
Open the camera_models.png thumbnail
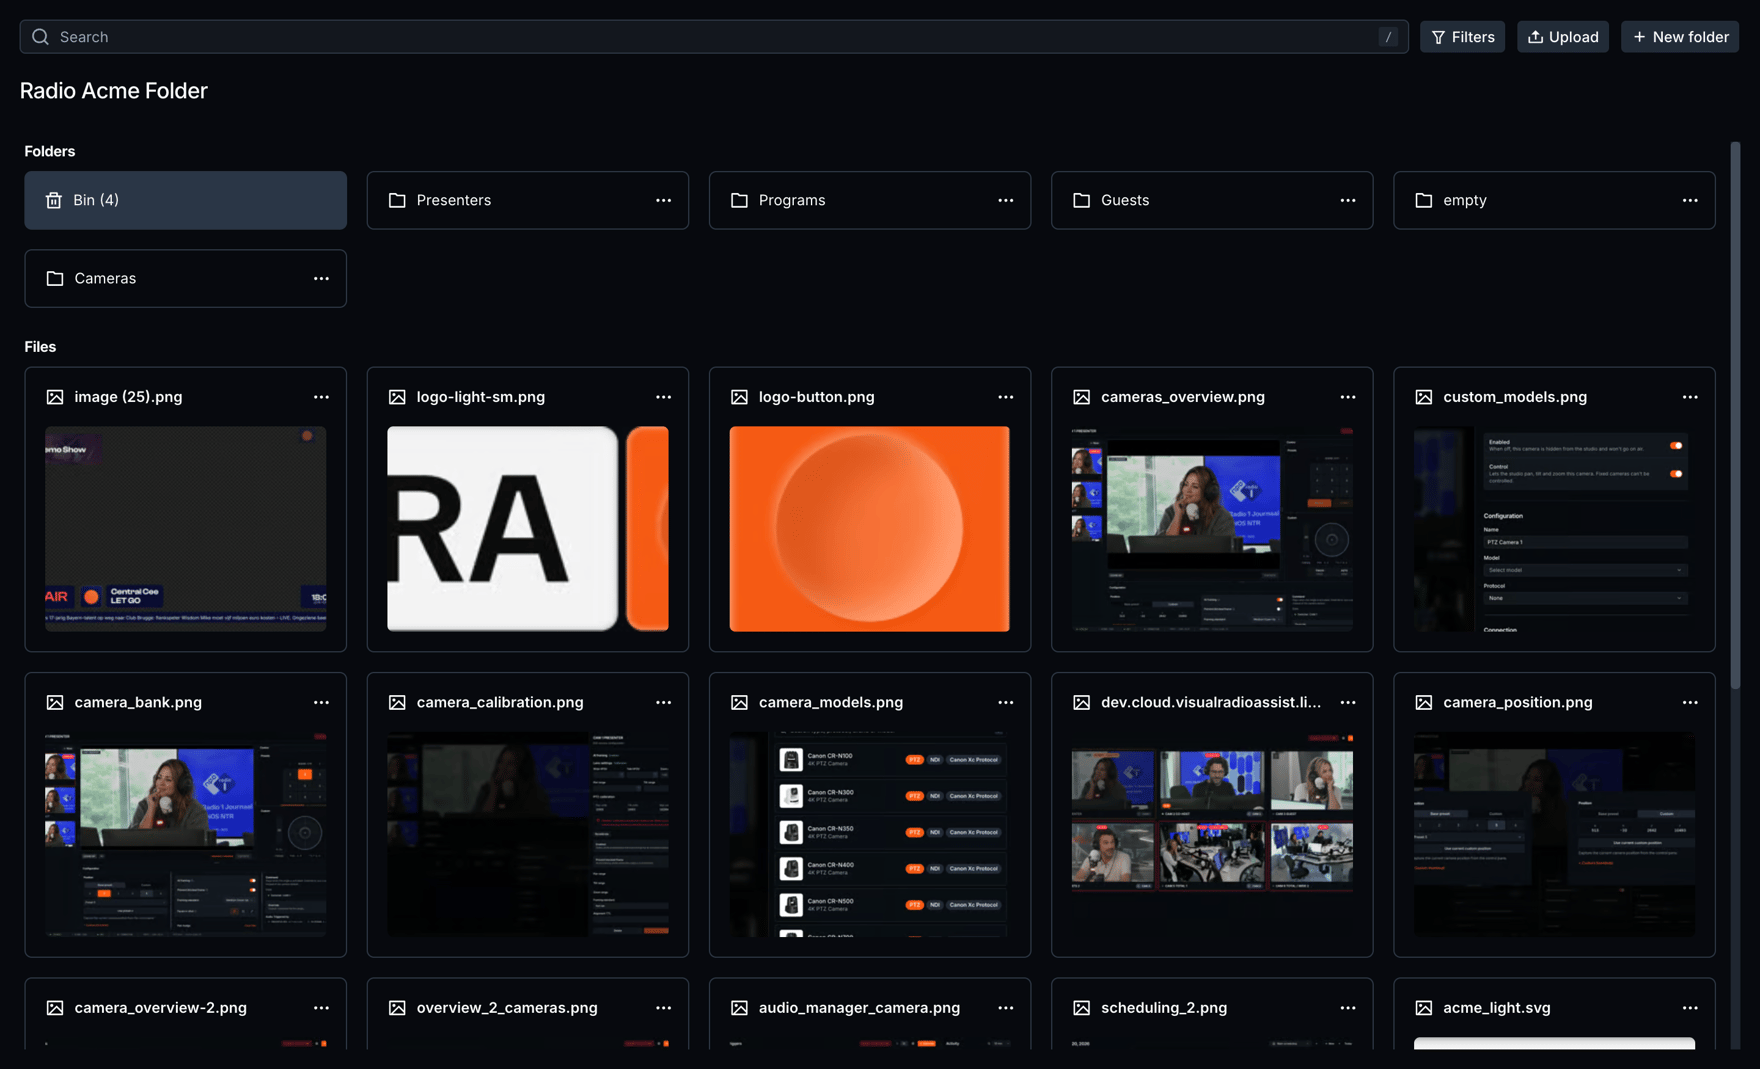click(x=870, y=834)
